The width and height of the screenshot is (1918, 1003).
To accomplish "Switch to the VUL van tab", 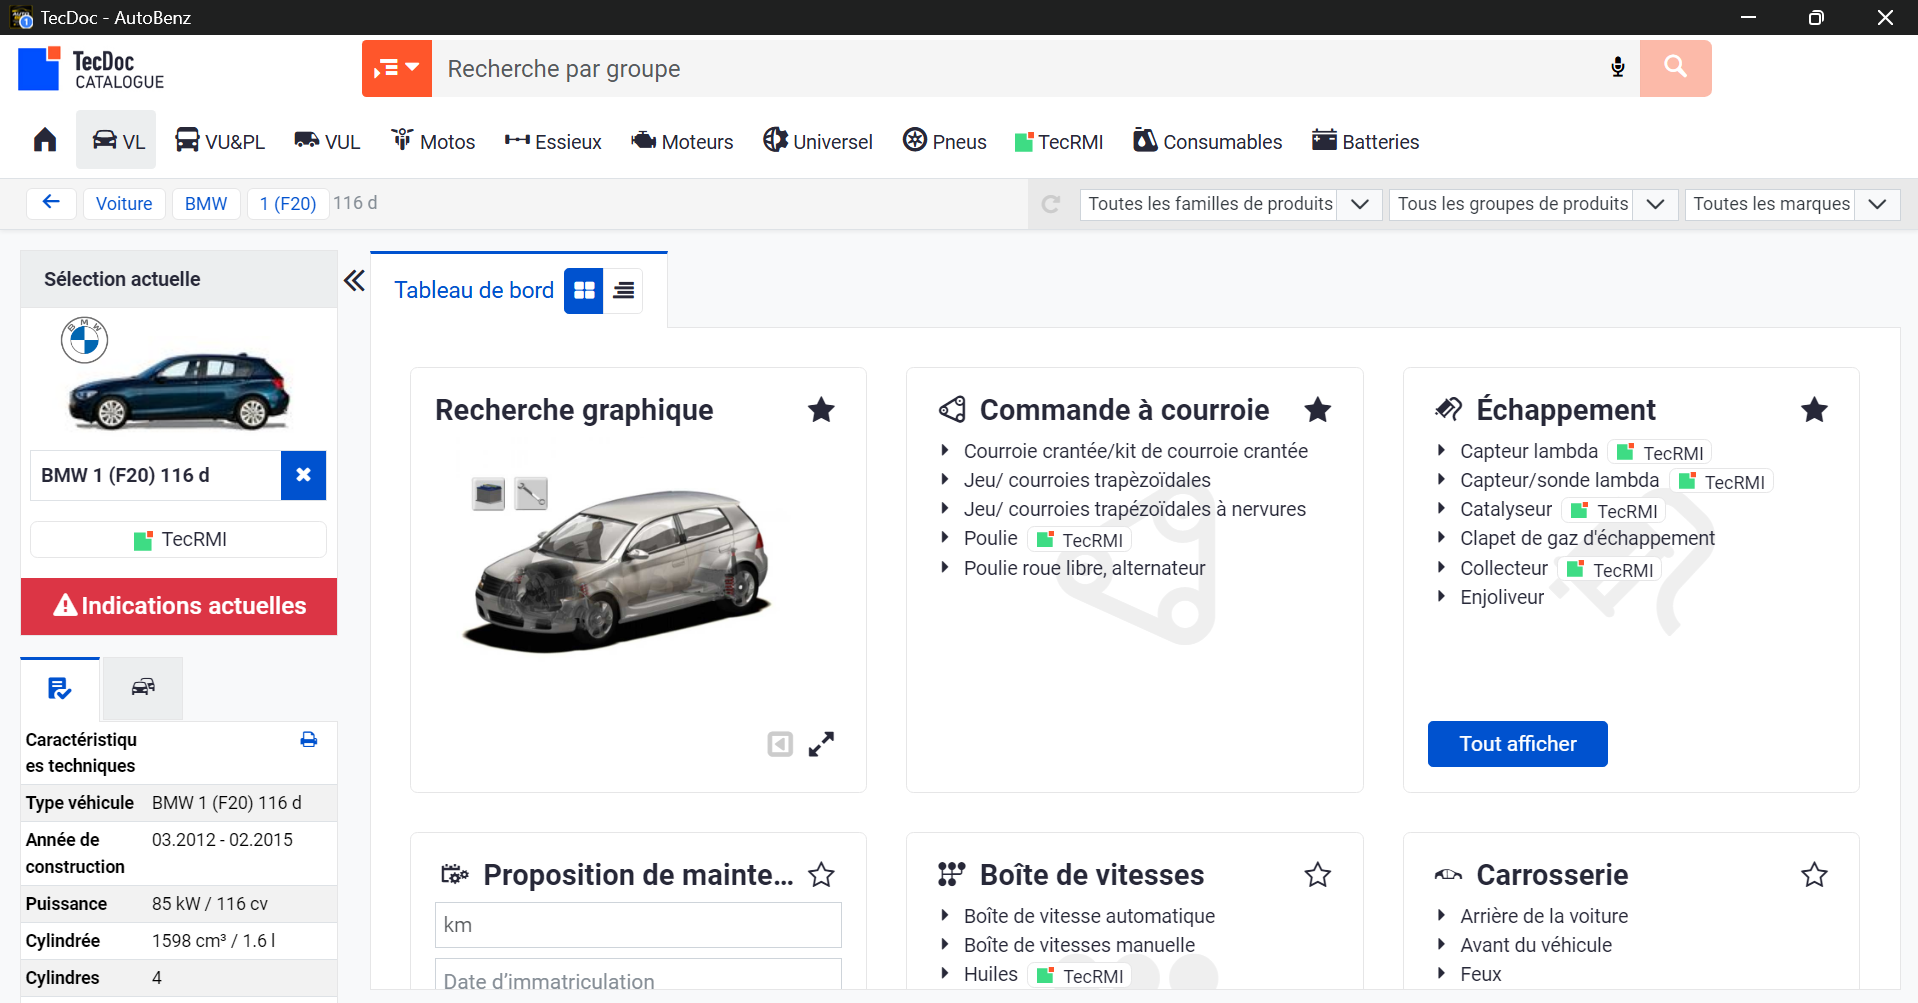I will click(x=327, y=141).
